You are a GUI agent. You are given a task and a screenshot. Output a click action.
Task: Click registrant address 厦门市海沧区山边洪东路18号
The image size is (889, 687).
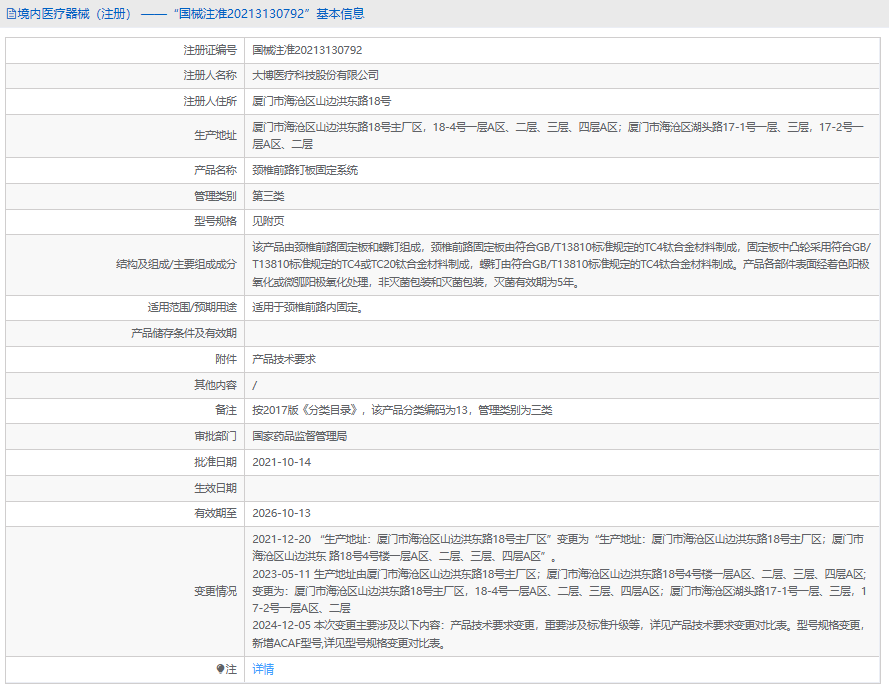(x=321, y=101)
